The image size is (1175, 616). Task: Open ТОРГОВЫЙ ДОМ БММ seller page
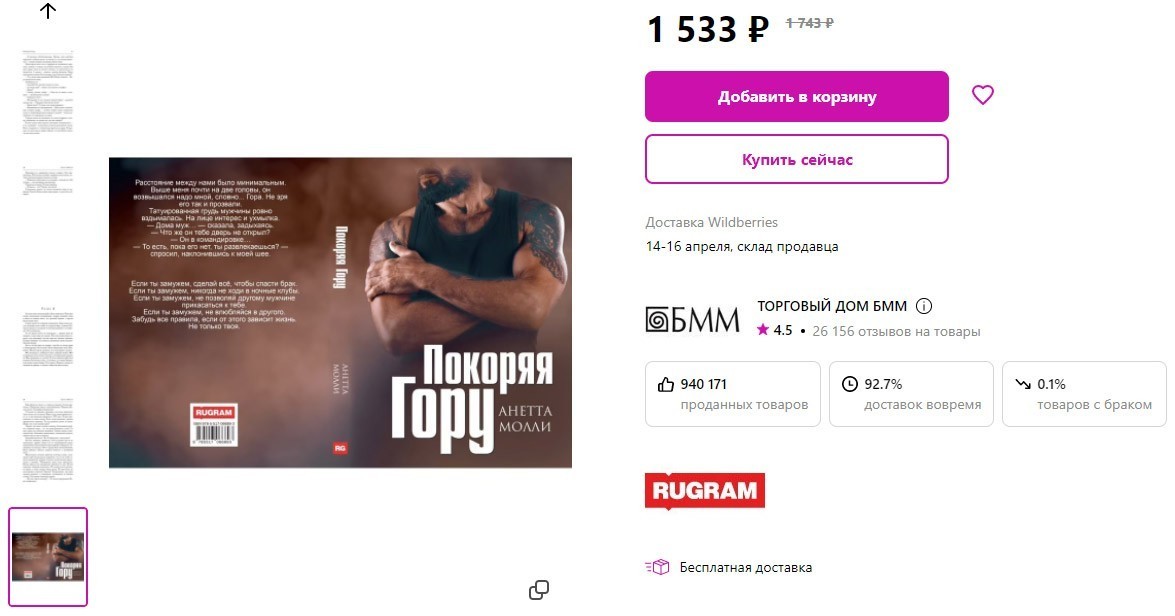[x=832, y=306]
